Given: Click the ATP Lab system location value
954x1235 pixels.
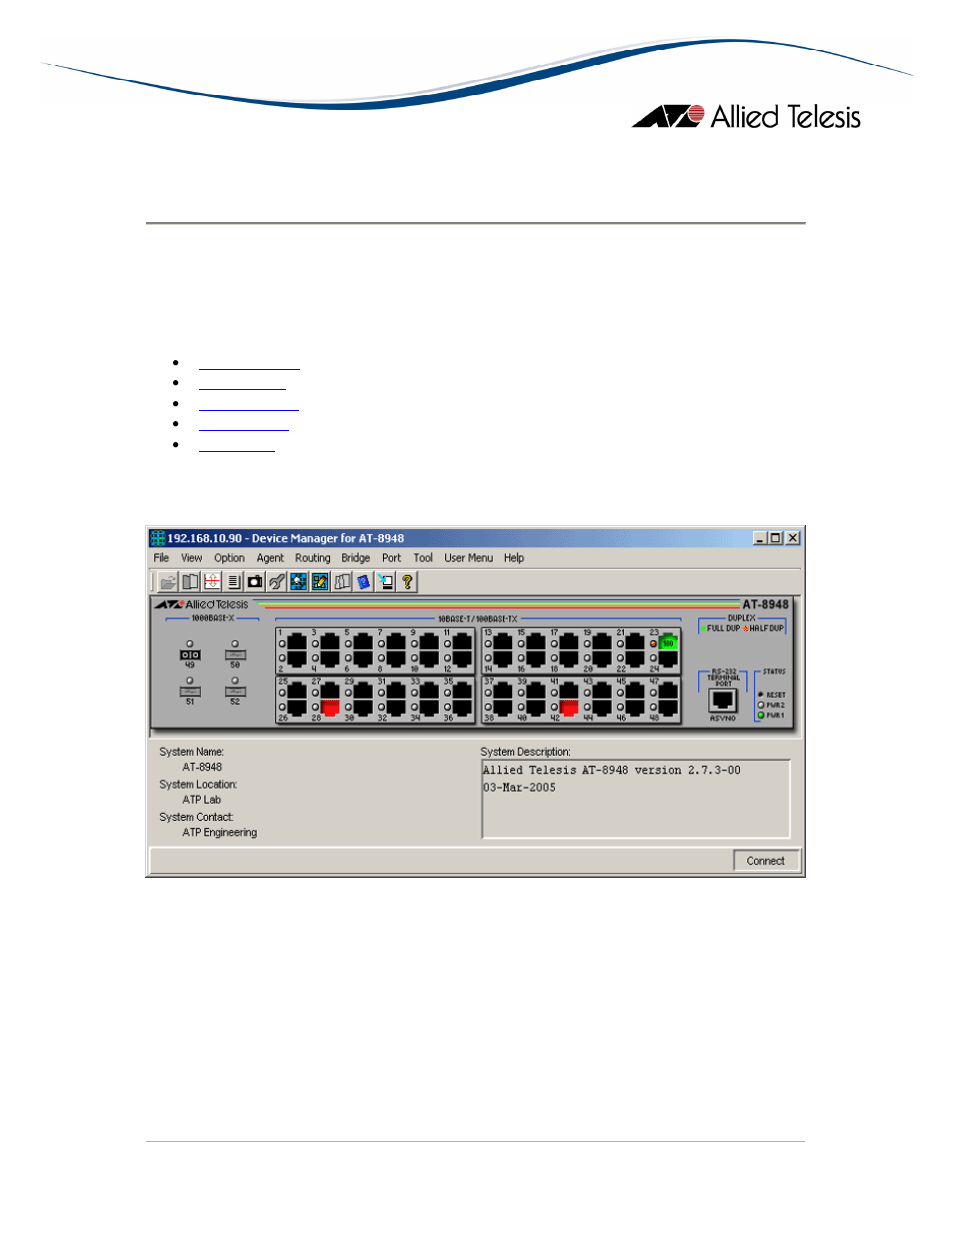Looking at the screenshot, I should coord(202,800).
